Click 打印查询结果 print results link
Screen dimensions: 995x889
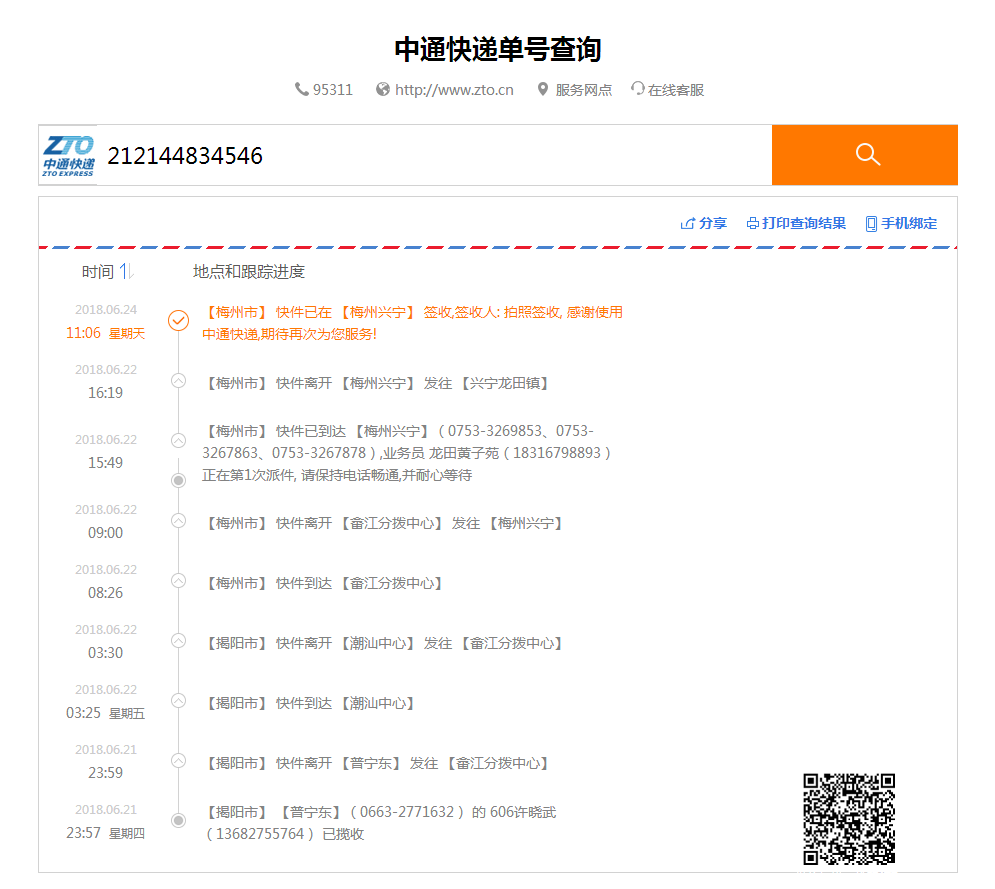click(803, 223)
